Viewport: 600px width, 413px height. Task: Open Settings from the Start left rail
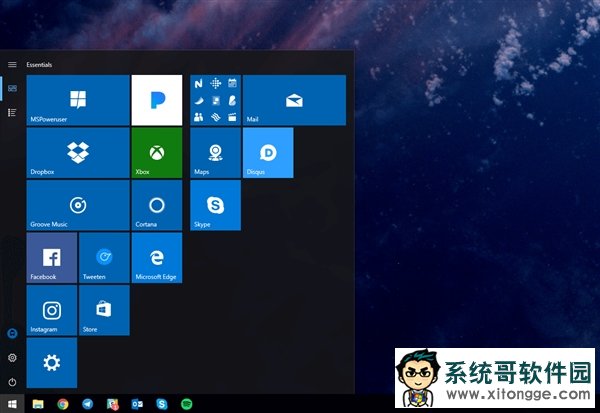(x=12, y=357)
